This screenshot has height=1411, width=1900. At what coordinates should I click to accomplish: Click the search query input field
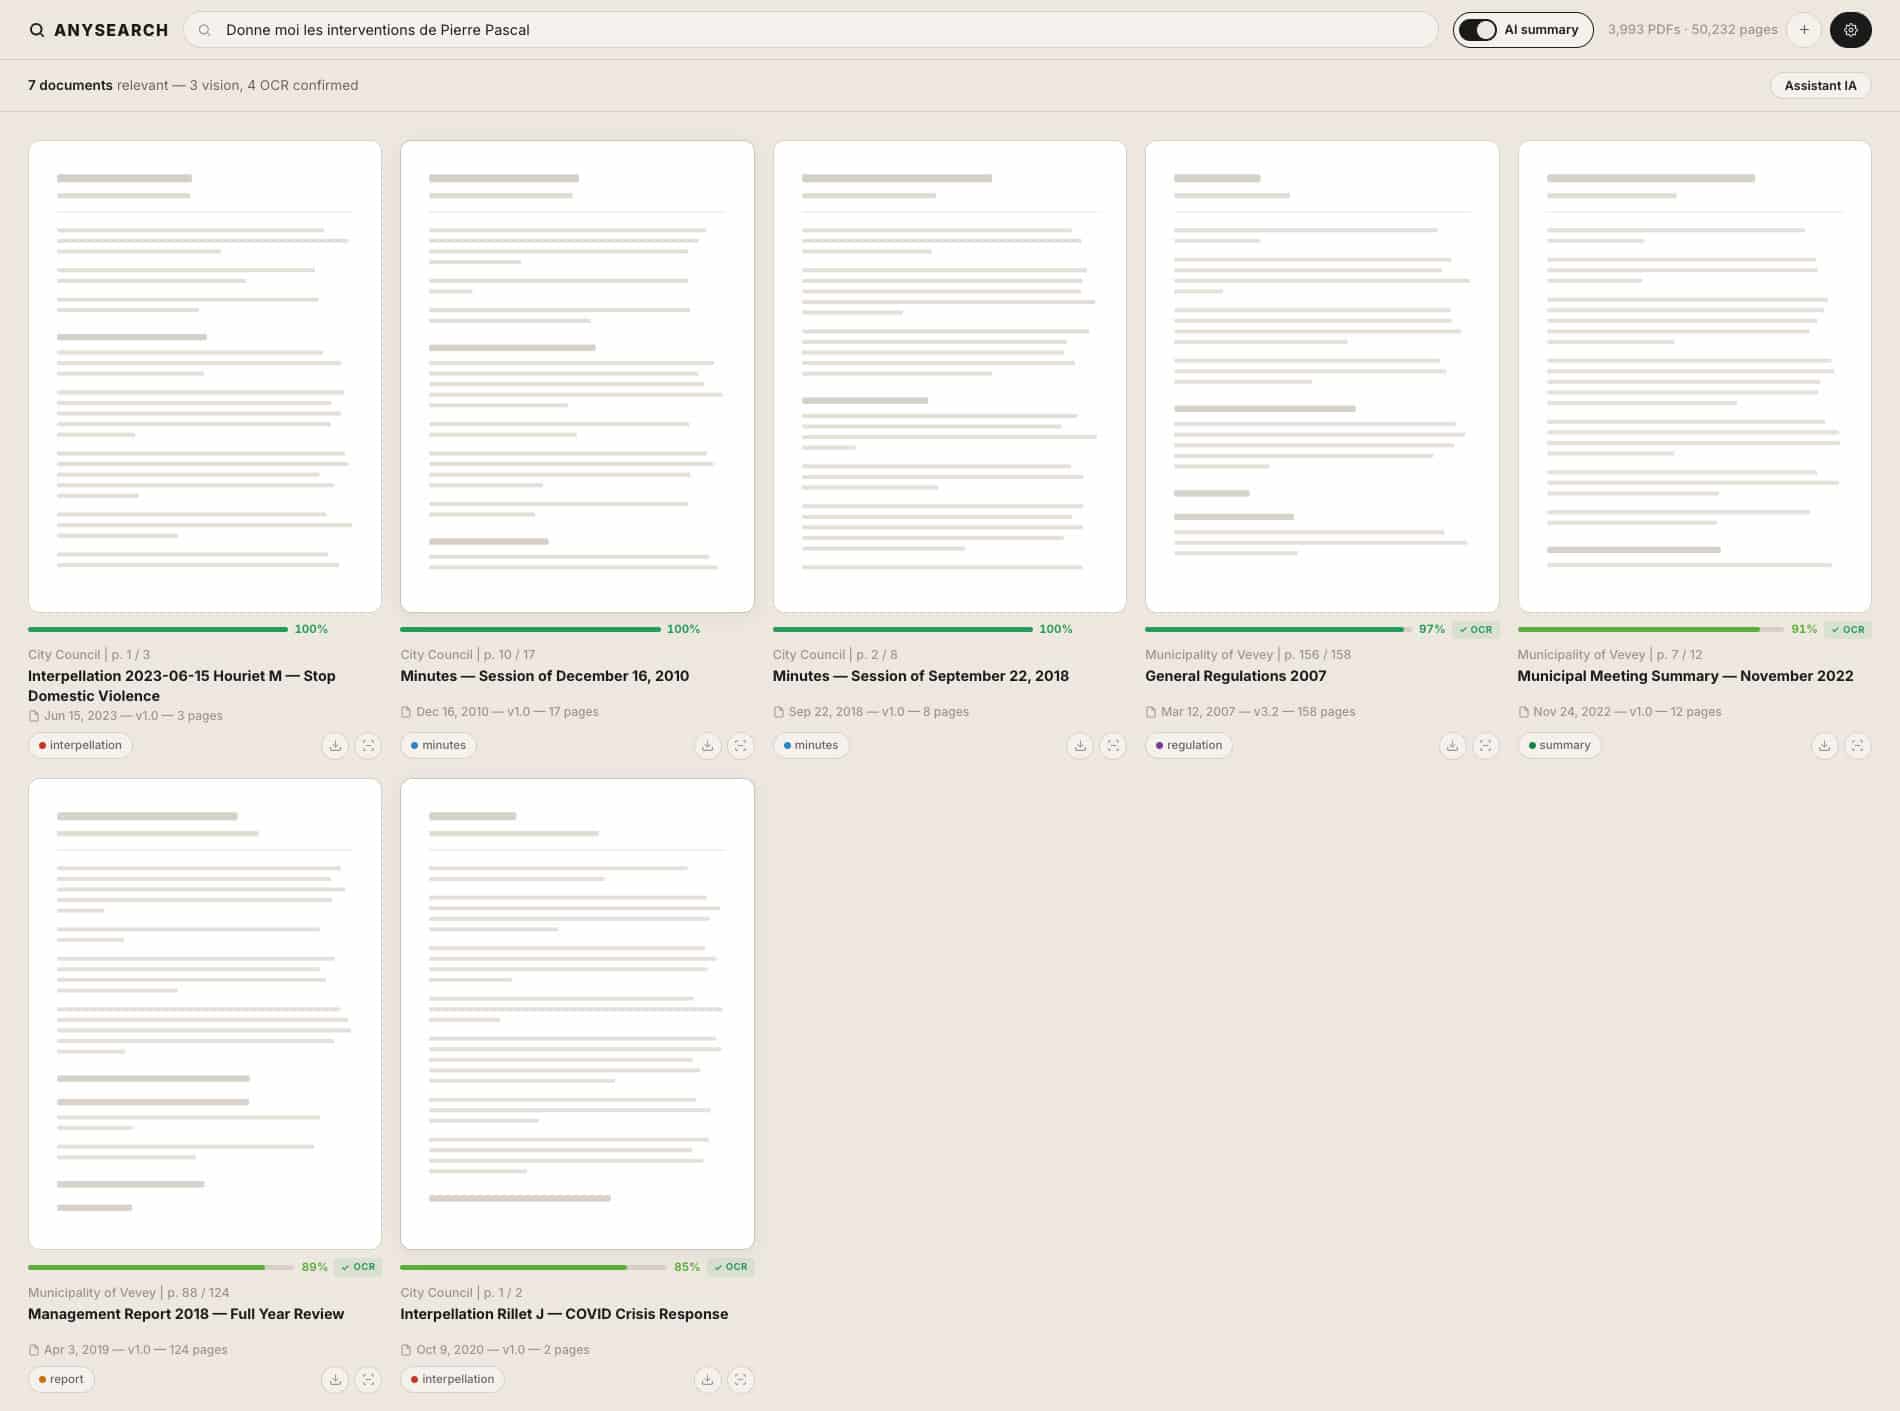810,30
